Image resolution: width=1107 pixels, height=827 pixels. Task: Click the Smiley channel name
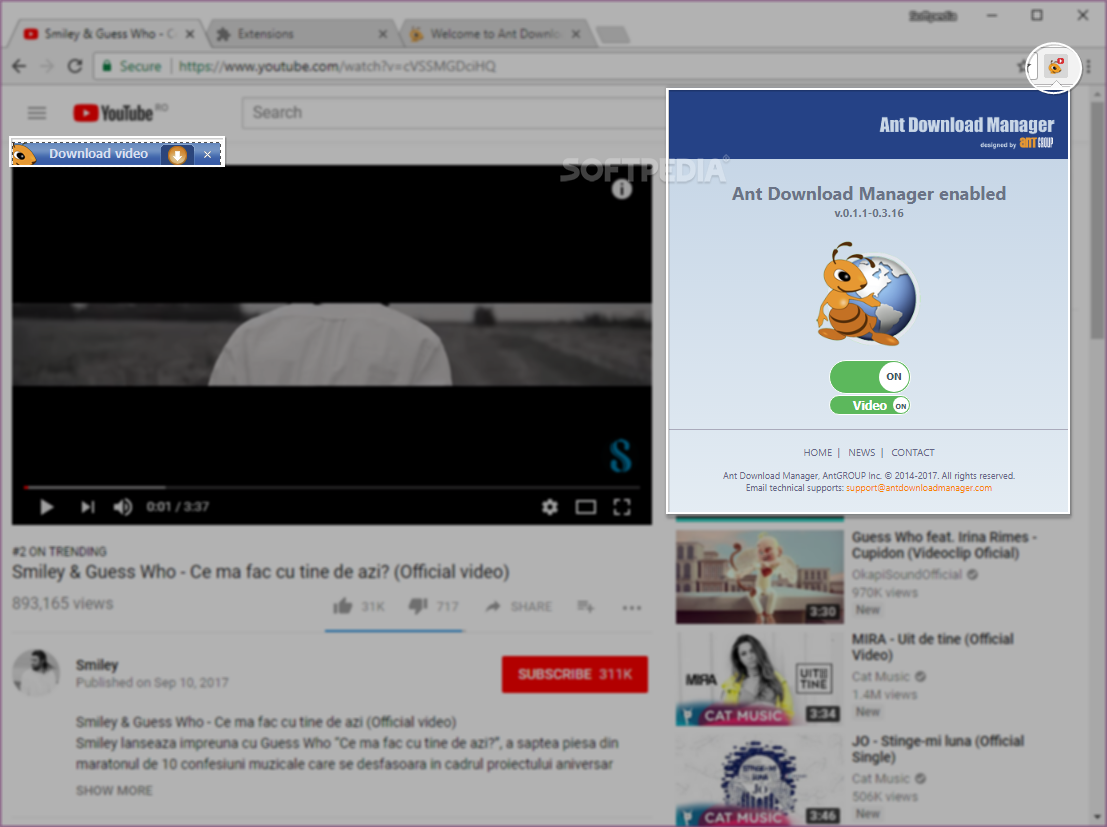[97, 665]
